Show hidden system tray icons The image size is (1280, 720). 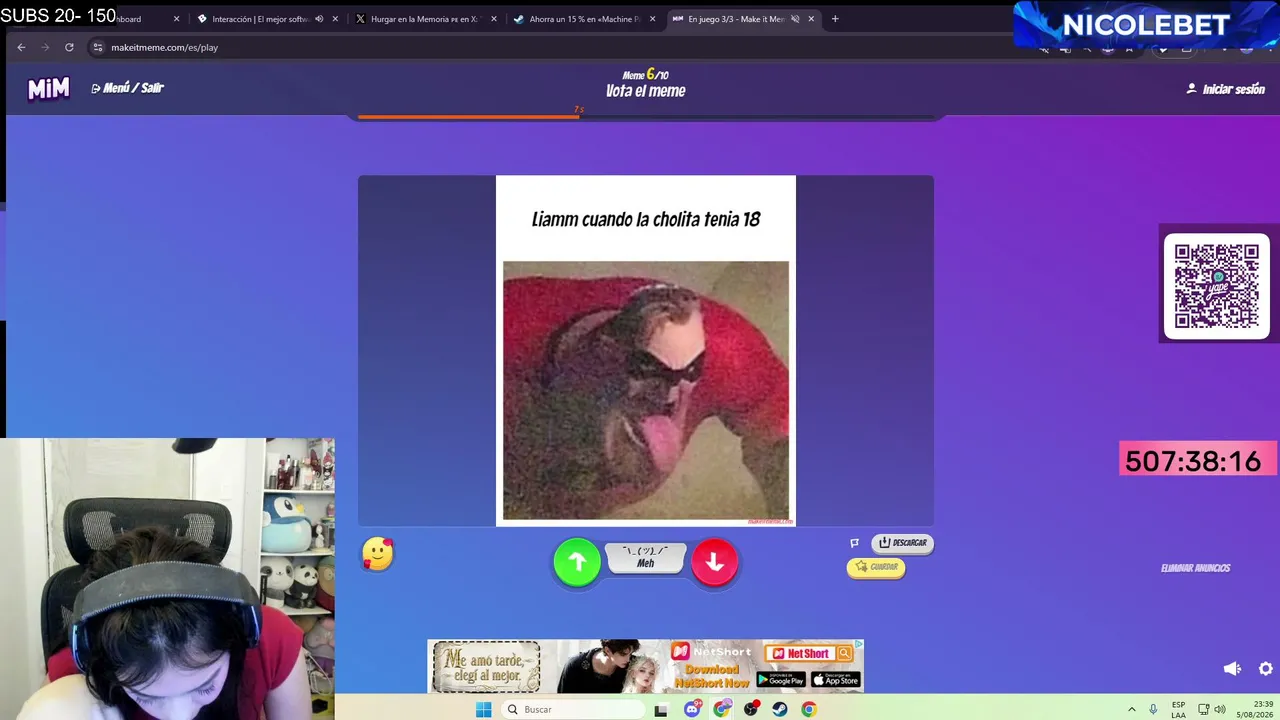click(1132, 709)
